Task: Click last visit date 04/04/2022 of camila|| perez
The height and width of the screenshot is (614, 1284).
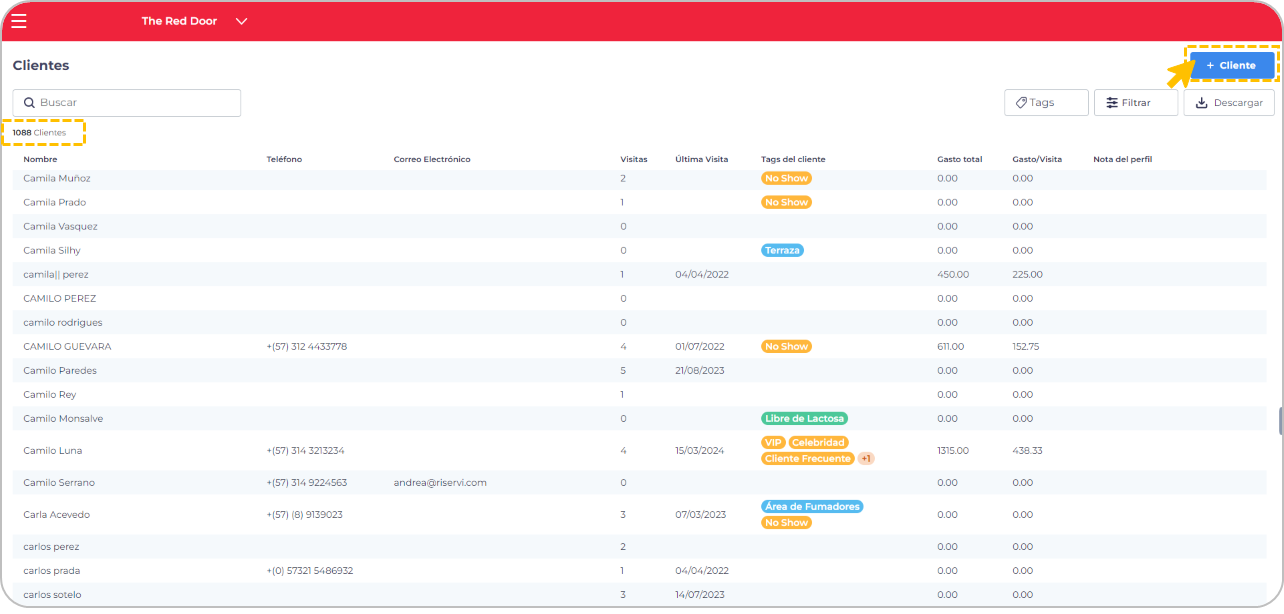Action: [702, 274]
